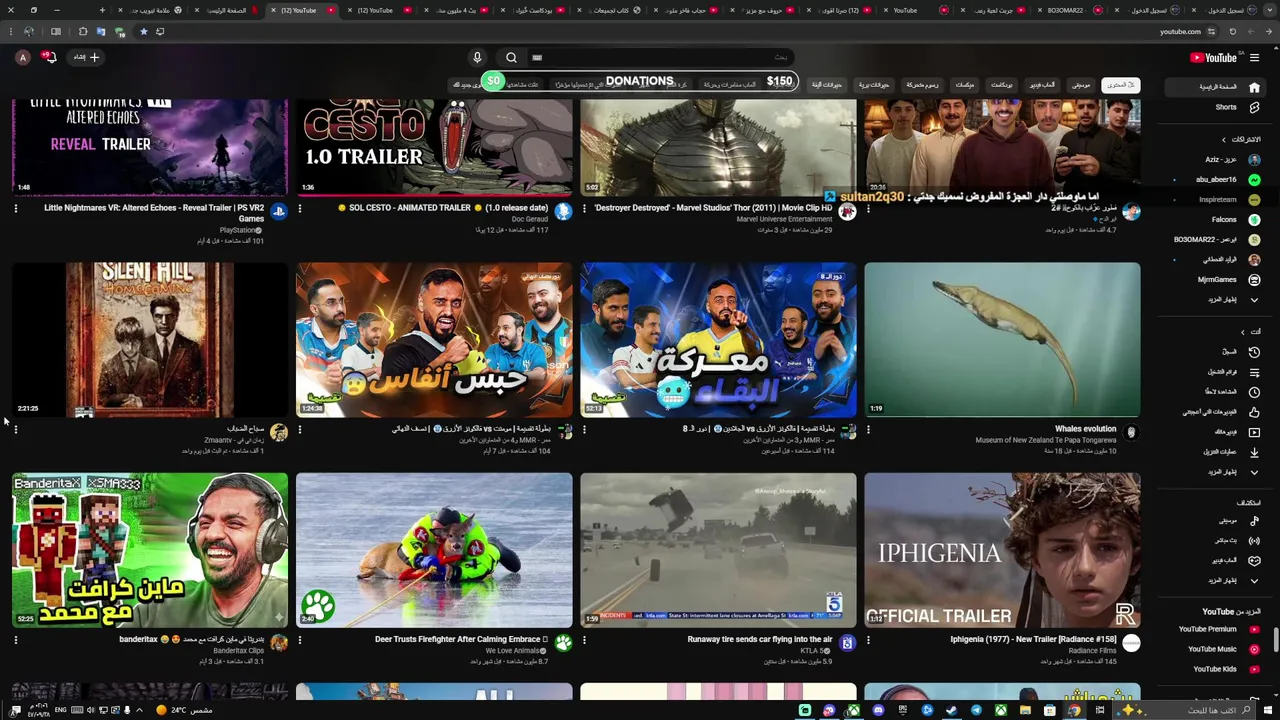Click the magnifier search button
Viewport: 1280px width, 720px height.
point(511,58)
